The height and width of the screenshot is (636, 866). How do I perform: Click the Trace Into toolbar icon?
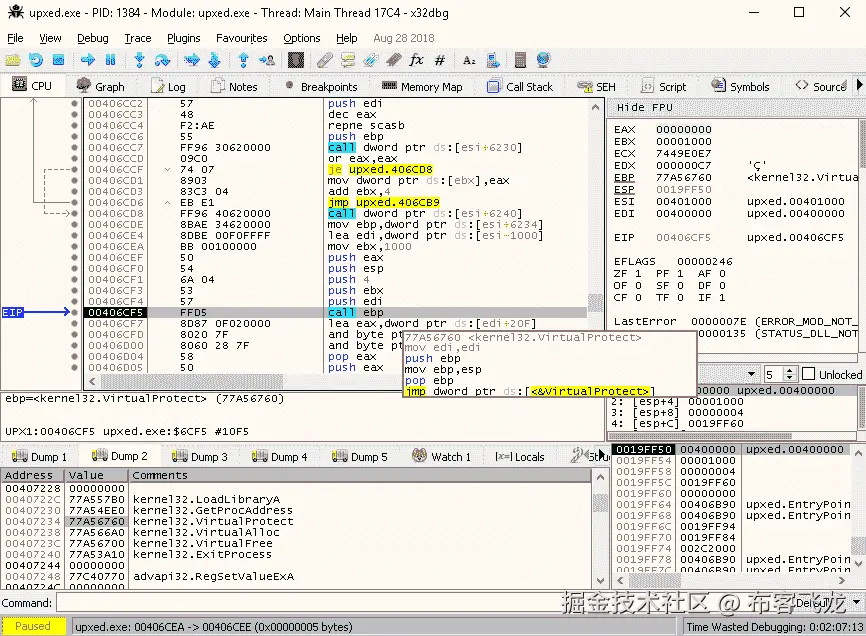pos(192,60)
